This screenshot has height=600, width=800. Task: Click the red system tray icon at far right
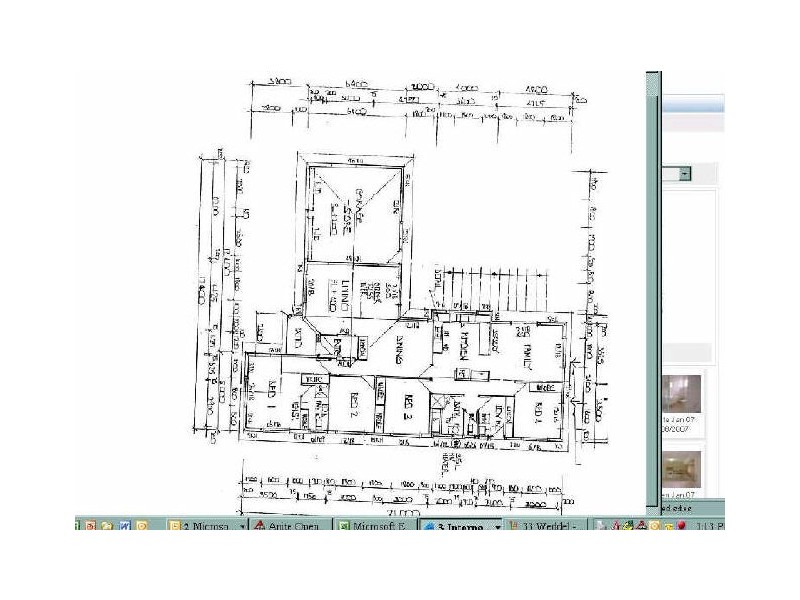[x=680, y=525]
